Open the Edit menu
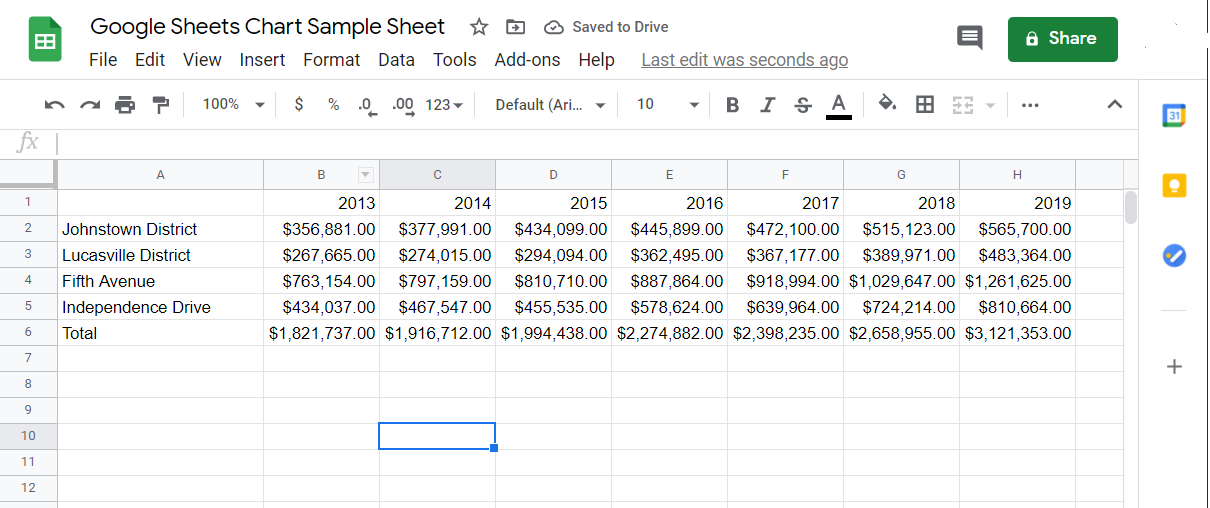The height and width of the screenshot is (508, 1210). (x=150, y=60)
